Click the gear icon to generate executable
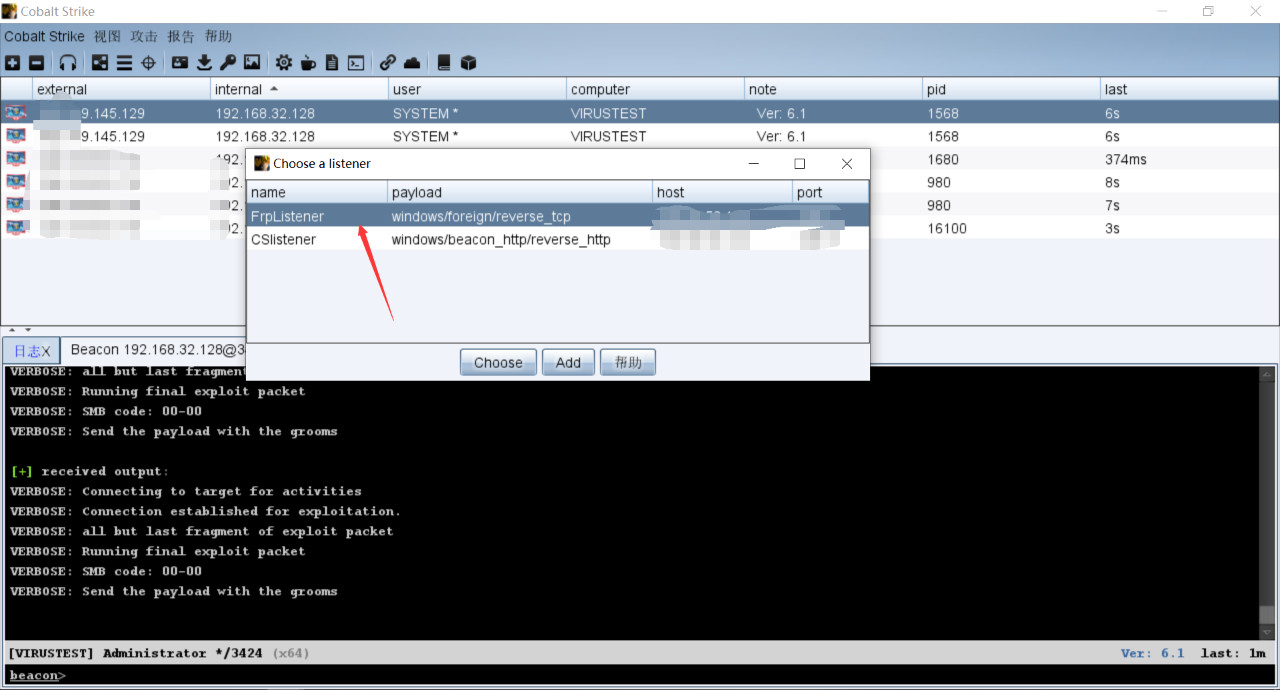This screenshot has height=690, width=1280. click(x=284, y=62)
